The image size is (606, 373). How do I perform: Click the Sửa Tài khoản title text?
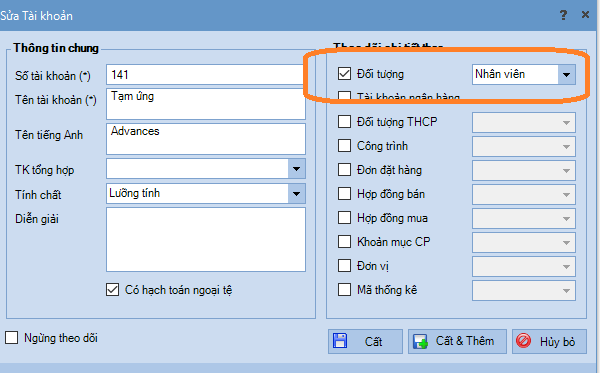click(x=36, y=16)
